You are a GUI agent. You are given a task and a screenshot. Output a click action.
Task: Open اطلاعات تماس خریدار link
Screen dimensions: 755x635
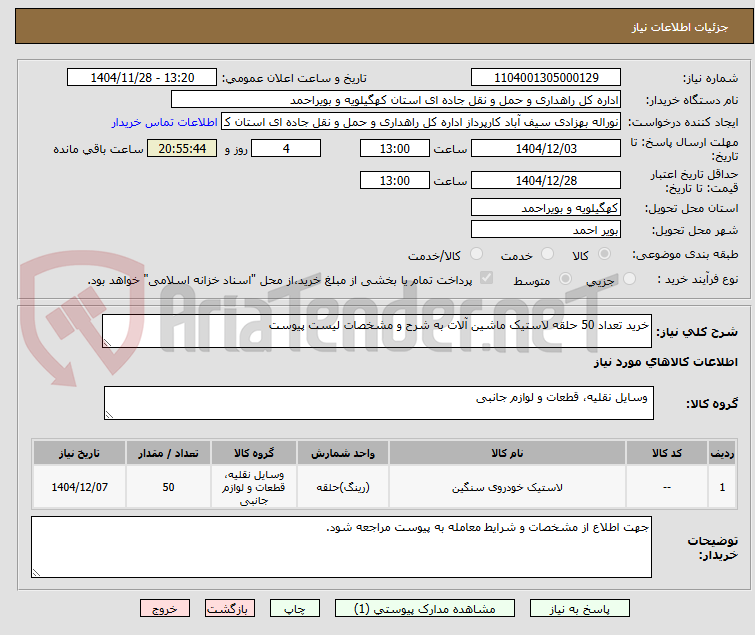pyautogui.click(x=164, y=122)
